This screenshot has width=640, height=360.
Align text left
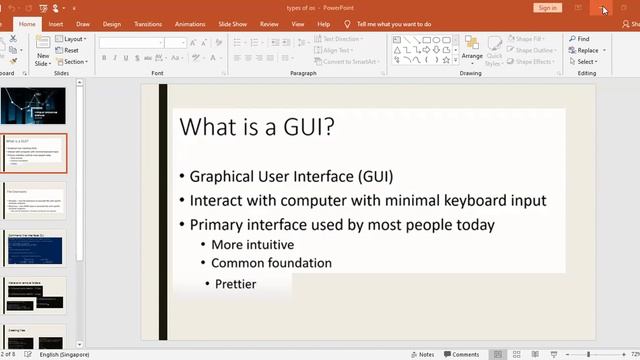(x=237, y=58)
